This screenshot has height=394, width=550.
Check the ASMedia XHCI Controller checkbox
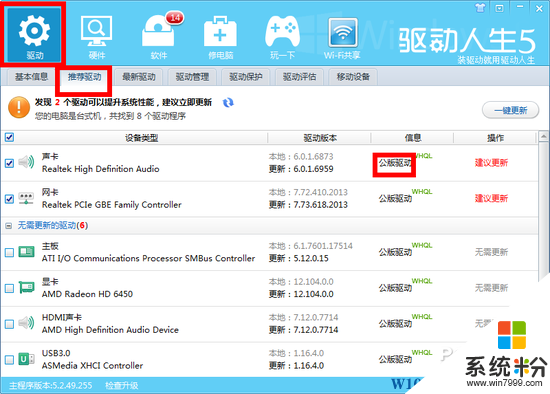tap(9, 360)
